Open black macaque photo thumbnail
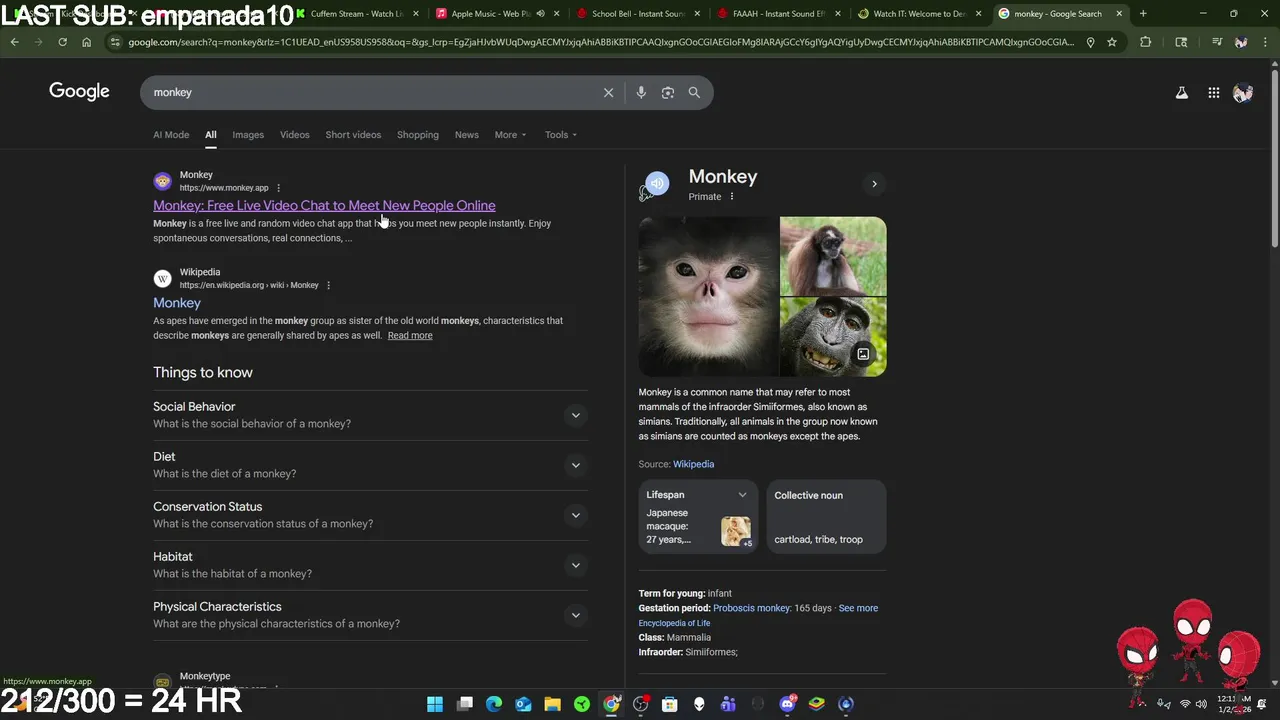Screen dimensions: 1280x720 pyautogui.click(x=833, y=337)
